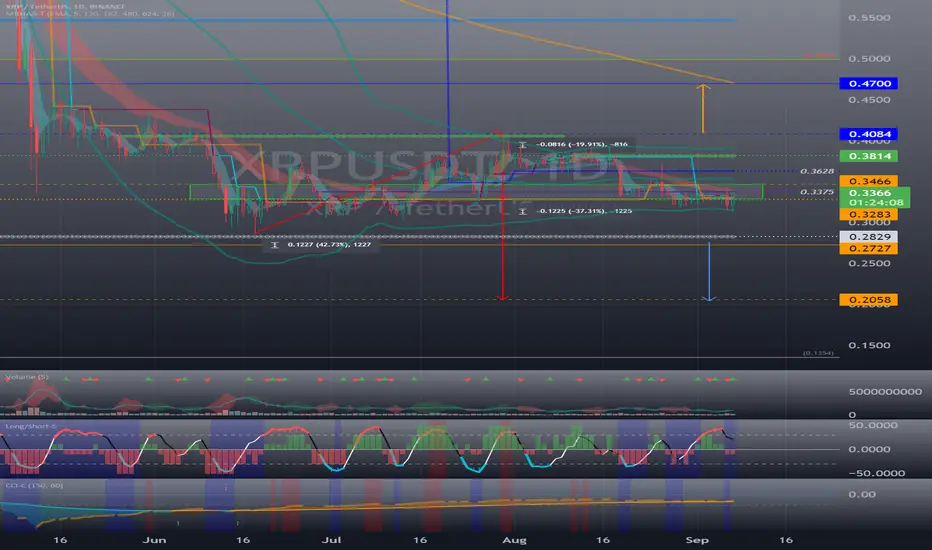Click the Aug date axis label
This screenshot has width=932, height=550.
(514, 540)
